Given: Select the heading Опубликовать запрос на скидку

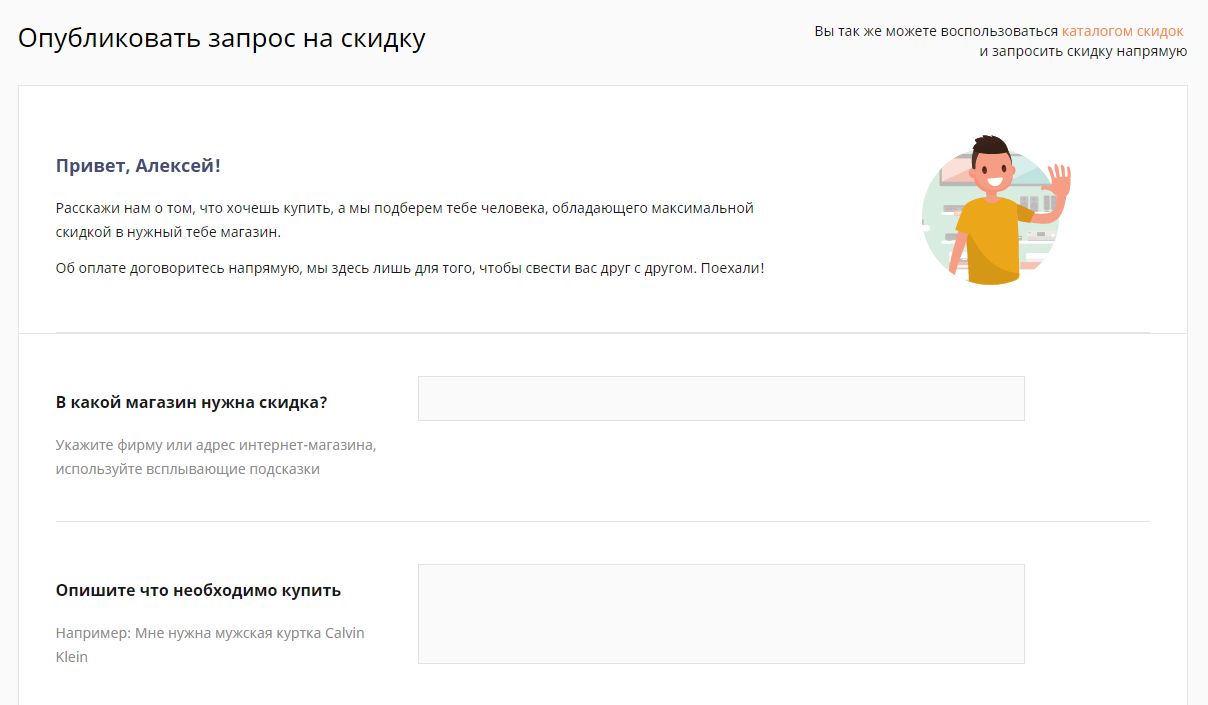Looking at the screenshot, I should click(222, 39).
